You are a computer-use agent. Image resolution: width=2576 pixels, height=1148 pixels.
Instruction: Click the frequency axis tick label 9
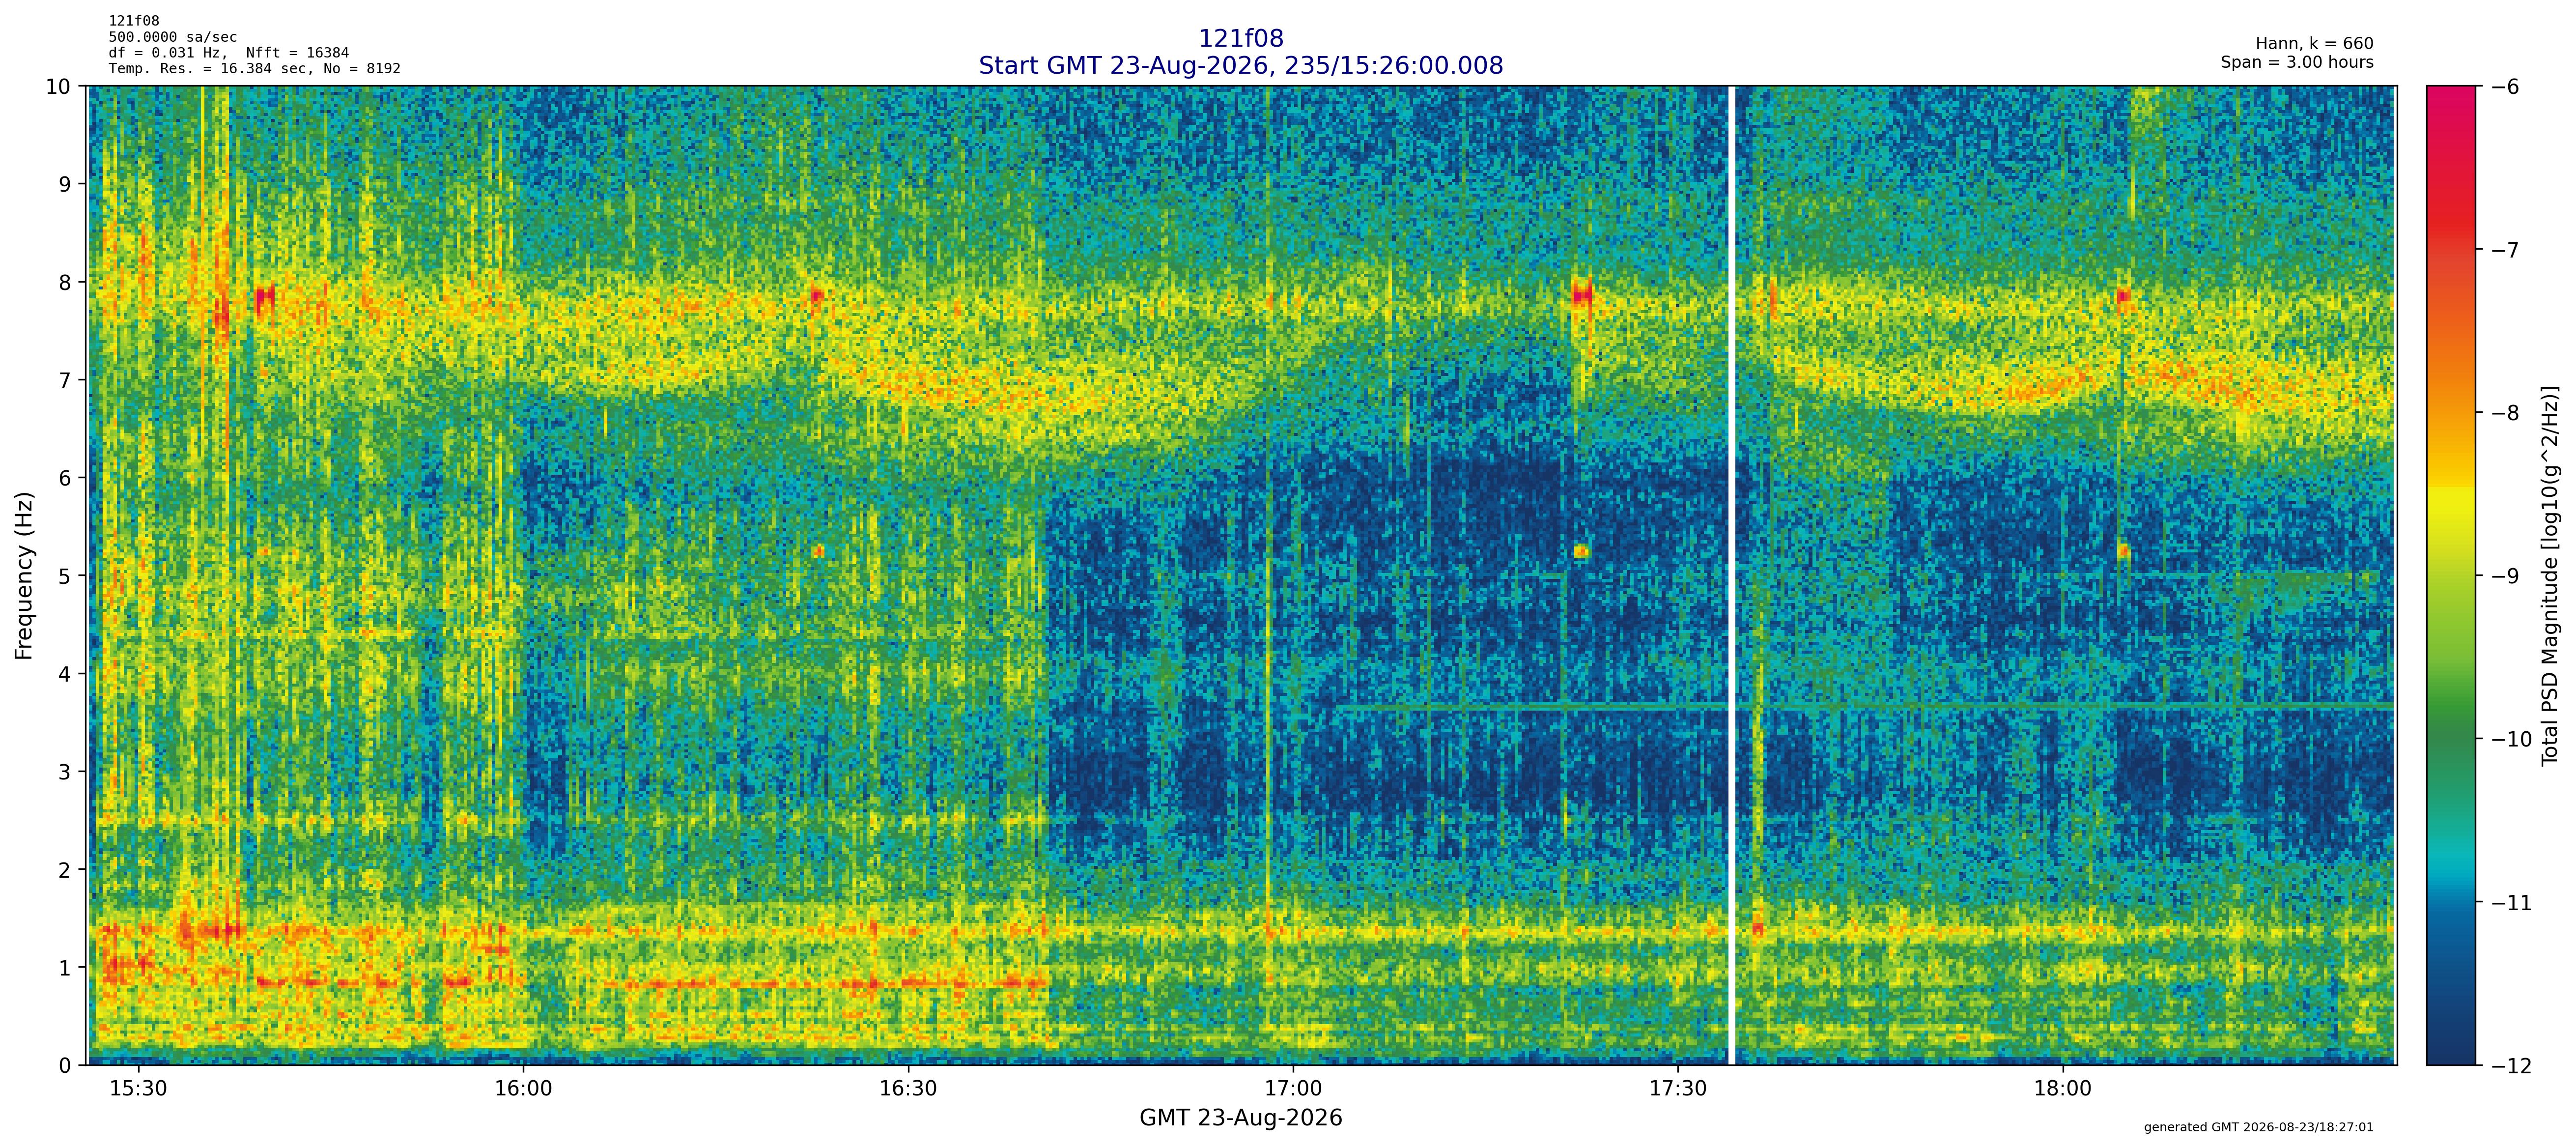pyautogui.click(x=65, y=184)
